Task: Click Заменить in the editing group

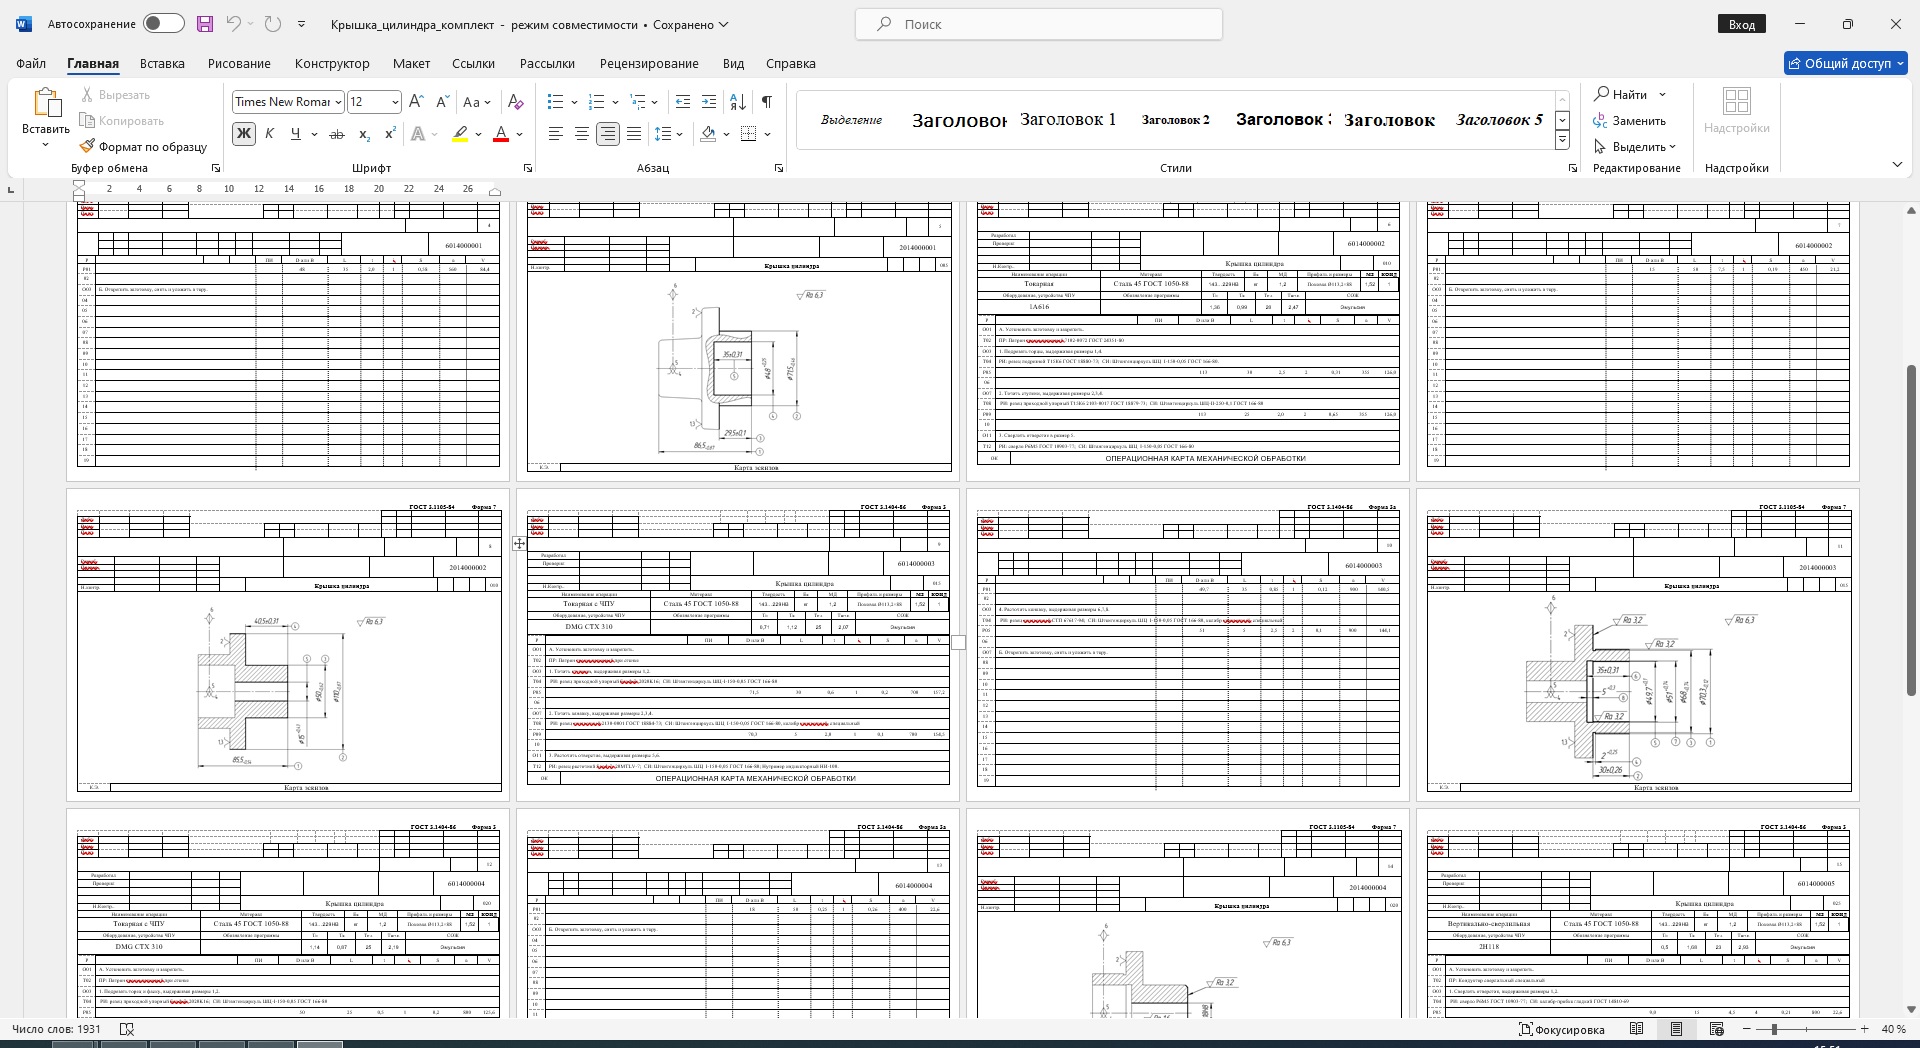Action: coord(1630,121)
